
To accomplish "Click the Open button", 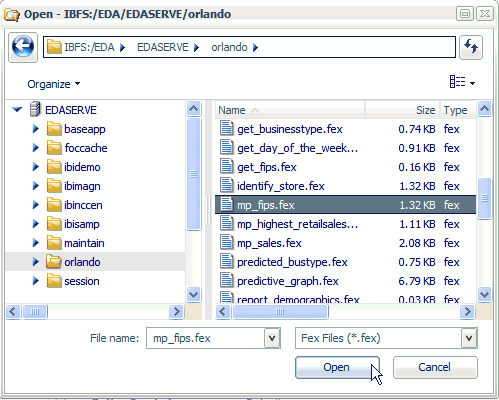I will point(337,367).
